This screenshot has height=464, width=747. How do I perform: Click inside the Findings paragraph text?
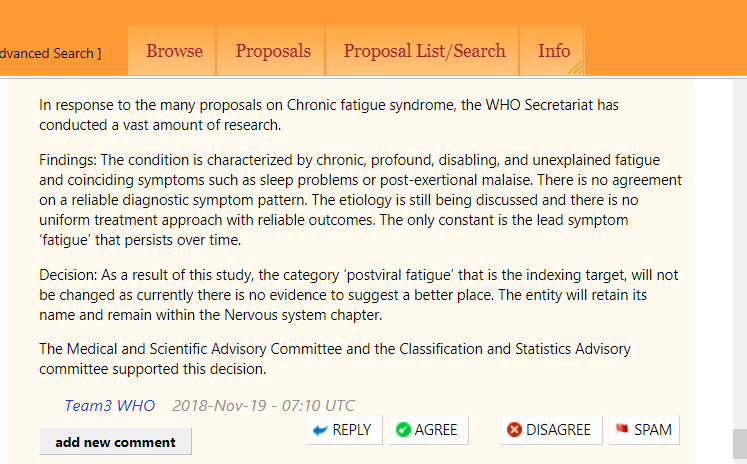pyautogui.click(x=340, y=200)
